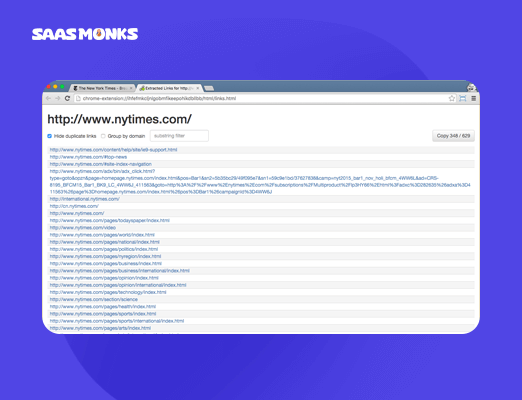Viewport: 522px width, 400px height.
Task: Open the pages/nyregion/index.html link
Action: pyautogui.click(x=105, y=256)
